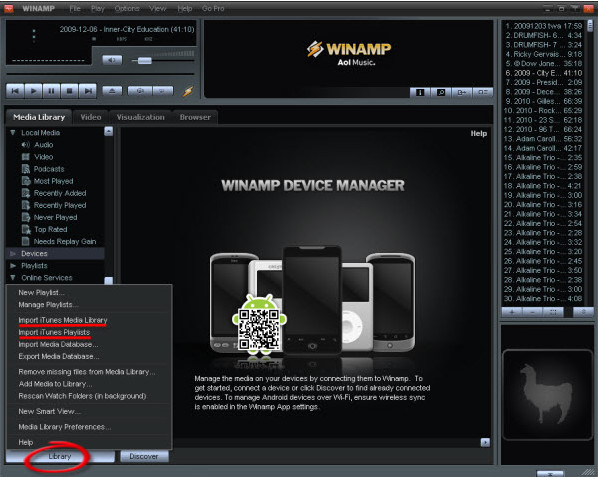598x477 pixels.
Task: Click the Library button at bottom
Action: pos(60,456)
